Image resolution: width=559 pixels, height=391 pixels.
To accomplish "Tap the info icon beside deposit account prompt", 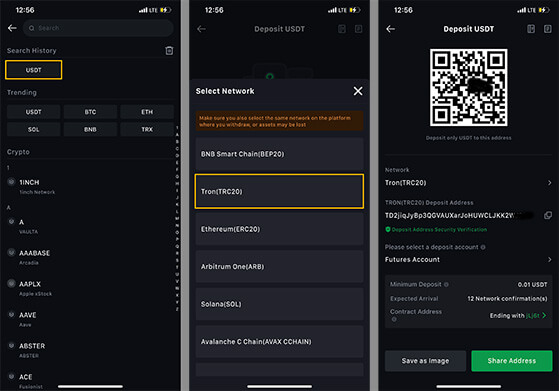I will (x=483, y=247).
